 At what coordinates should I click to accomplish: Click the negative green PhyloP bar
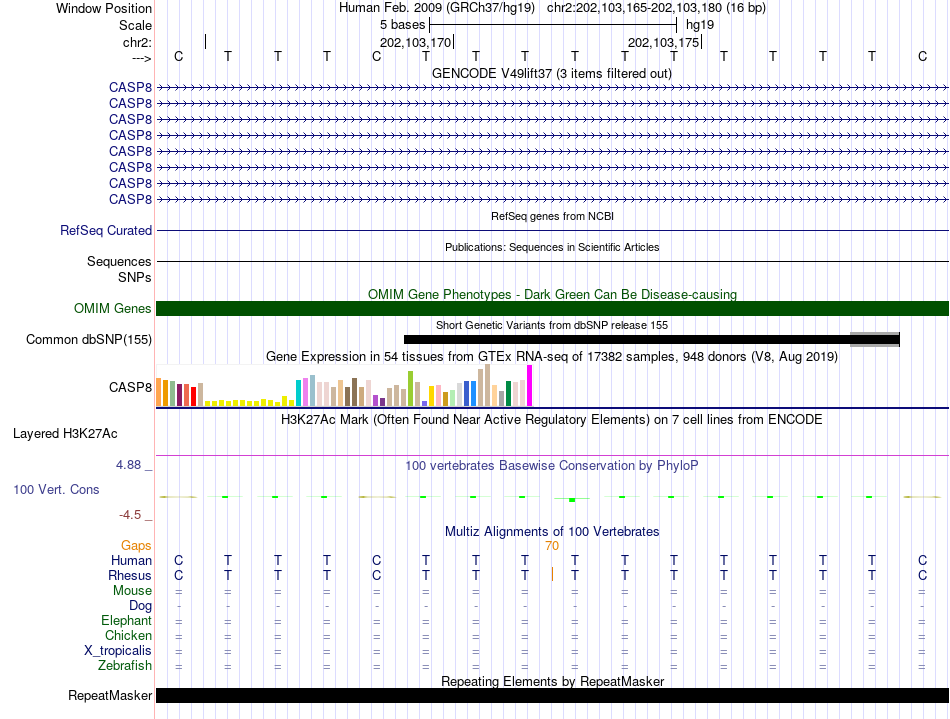tap(572, 500)
